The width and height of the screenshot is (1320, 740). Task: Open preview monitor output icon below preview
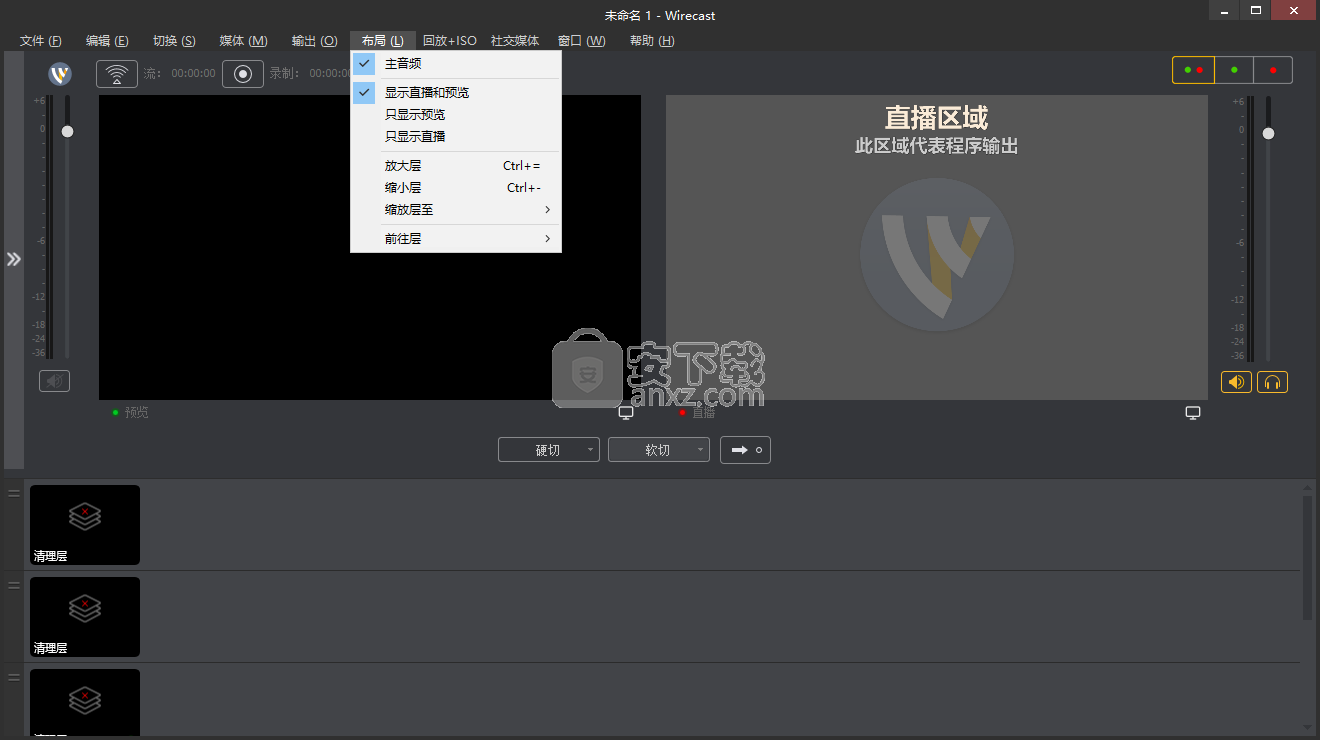pos(626,413)
